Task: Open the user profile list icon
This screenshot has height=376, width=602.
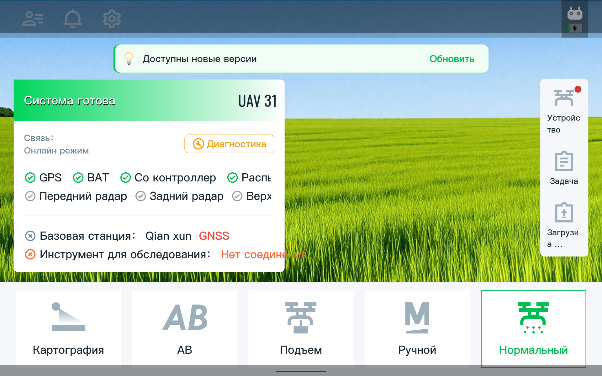Action: [x=33, y=18]
